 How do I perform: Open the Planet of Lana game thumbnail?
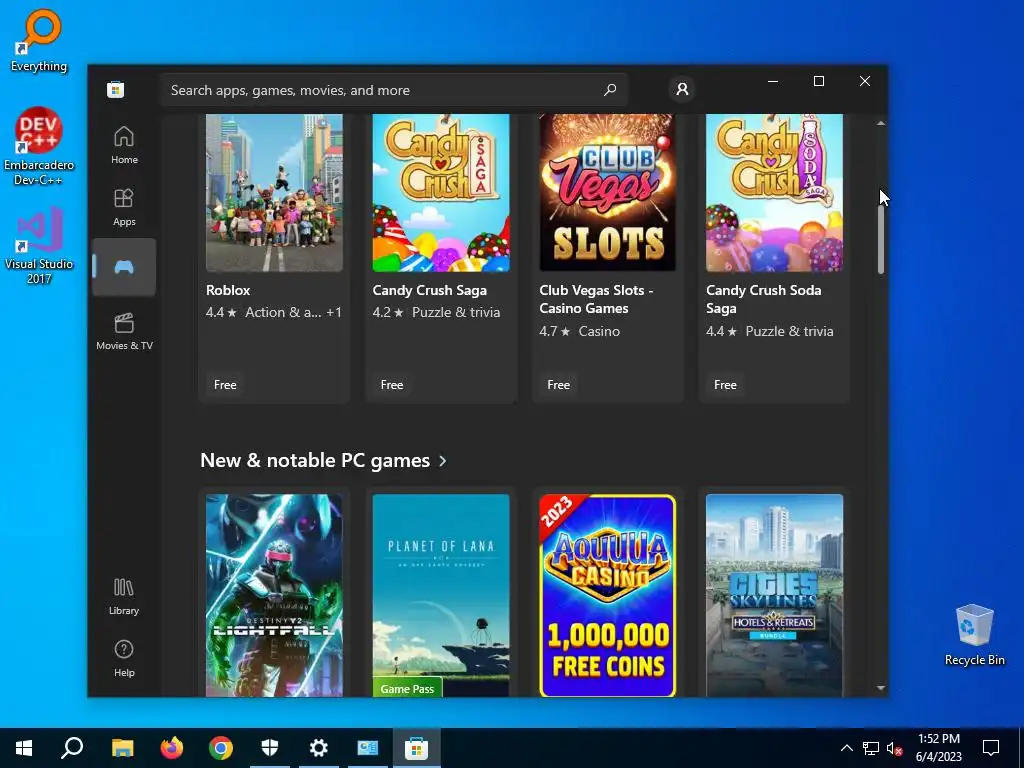tap(441, 595)
